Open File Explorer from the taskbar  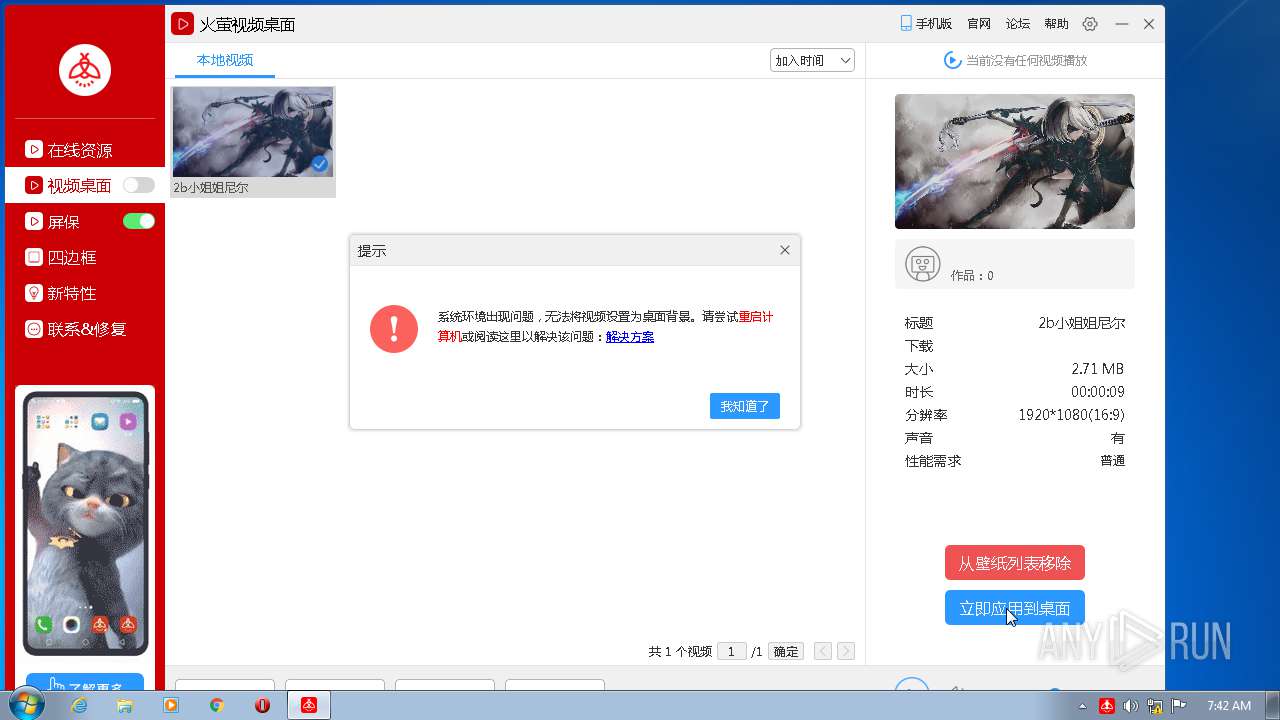125,705
